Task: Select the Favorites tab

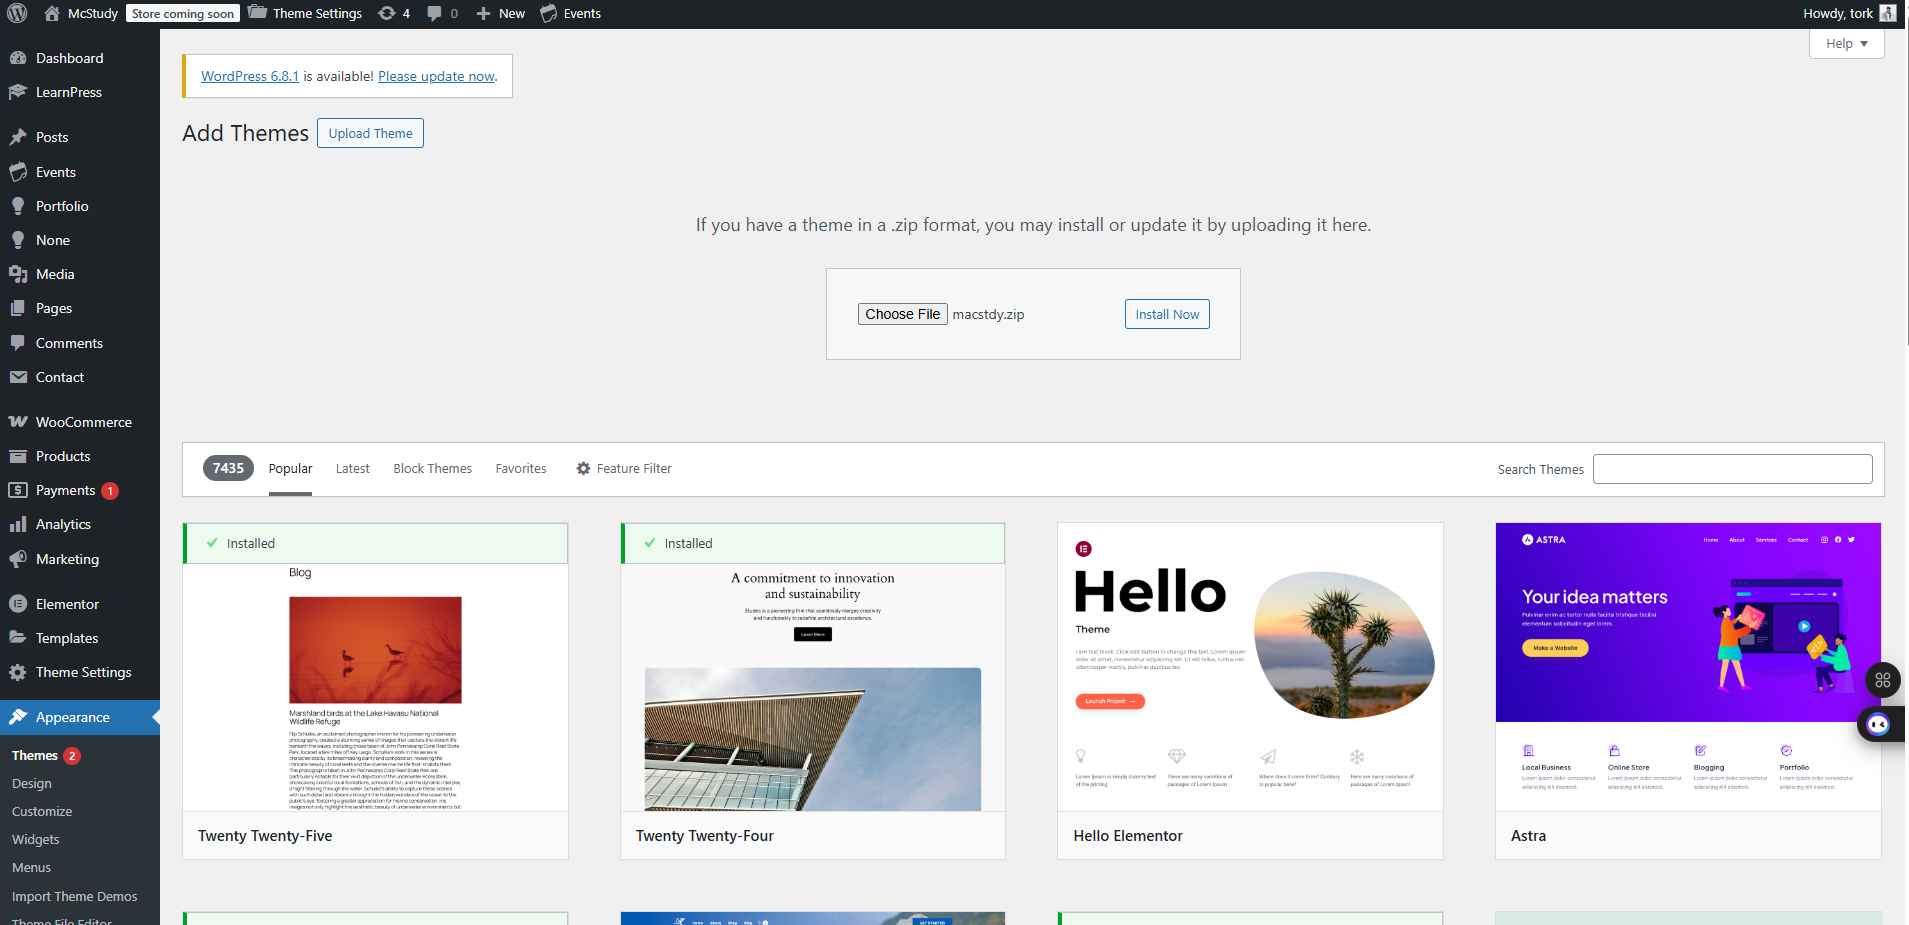Action: tap(521, 468)
